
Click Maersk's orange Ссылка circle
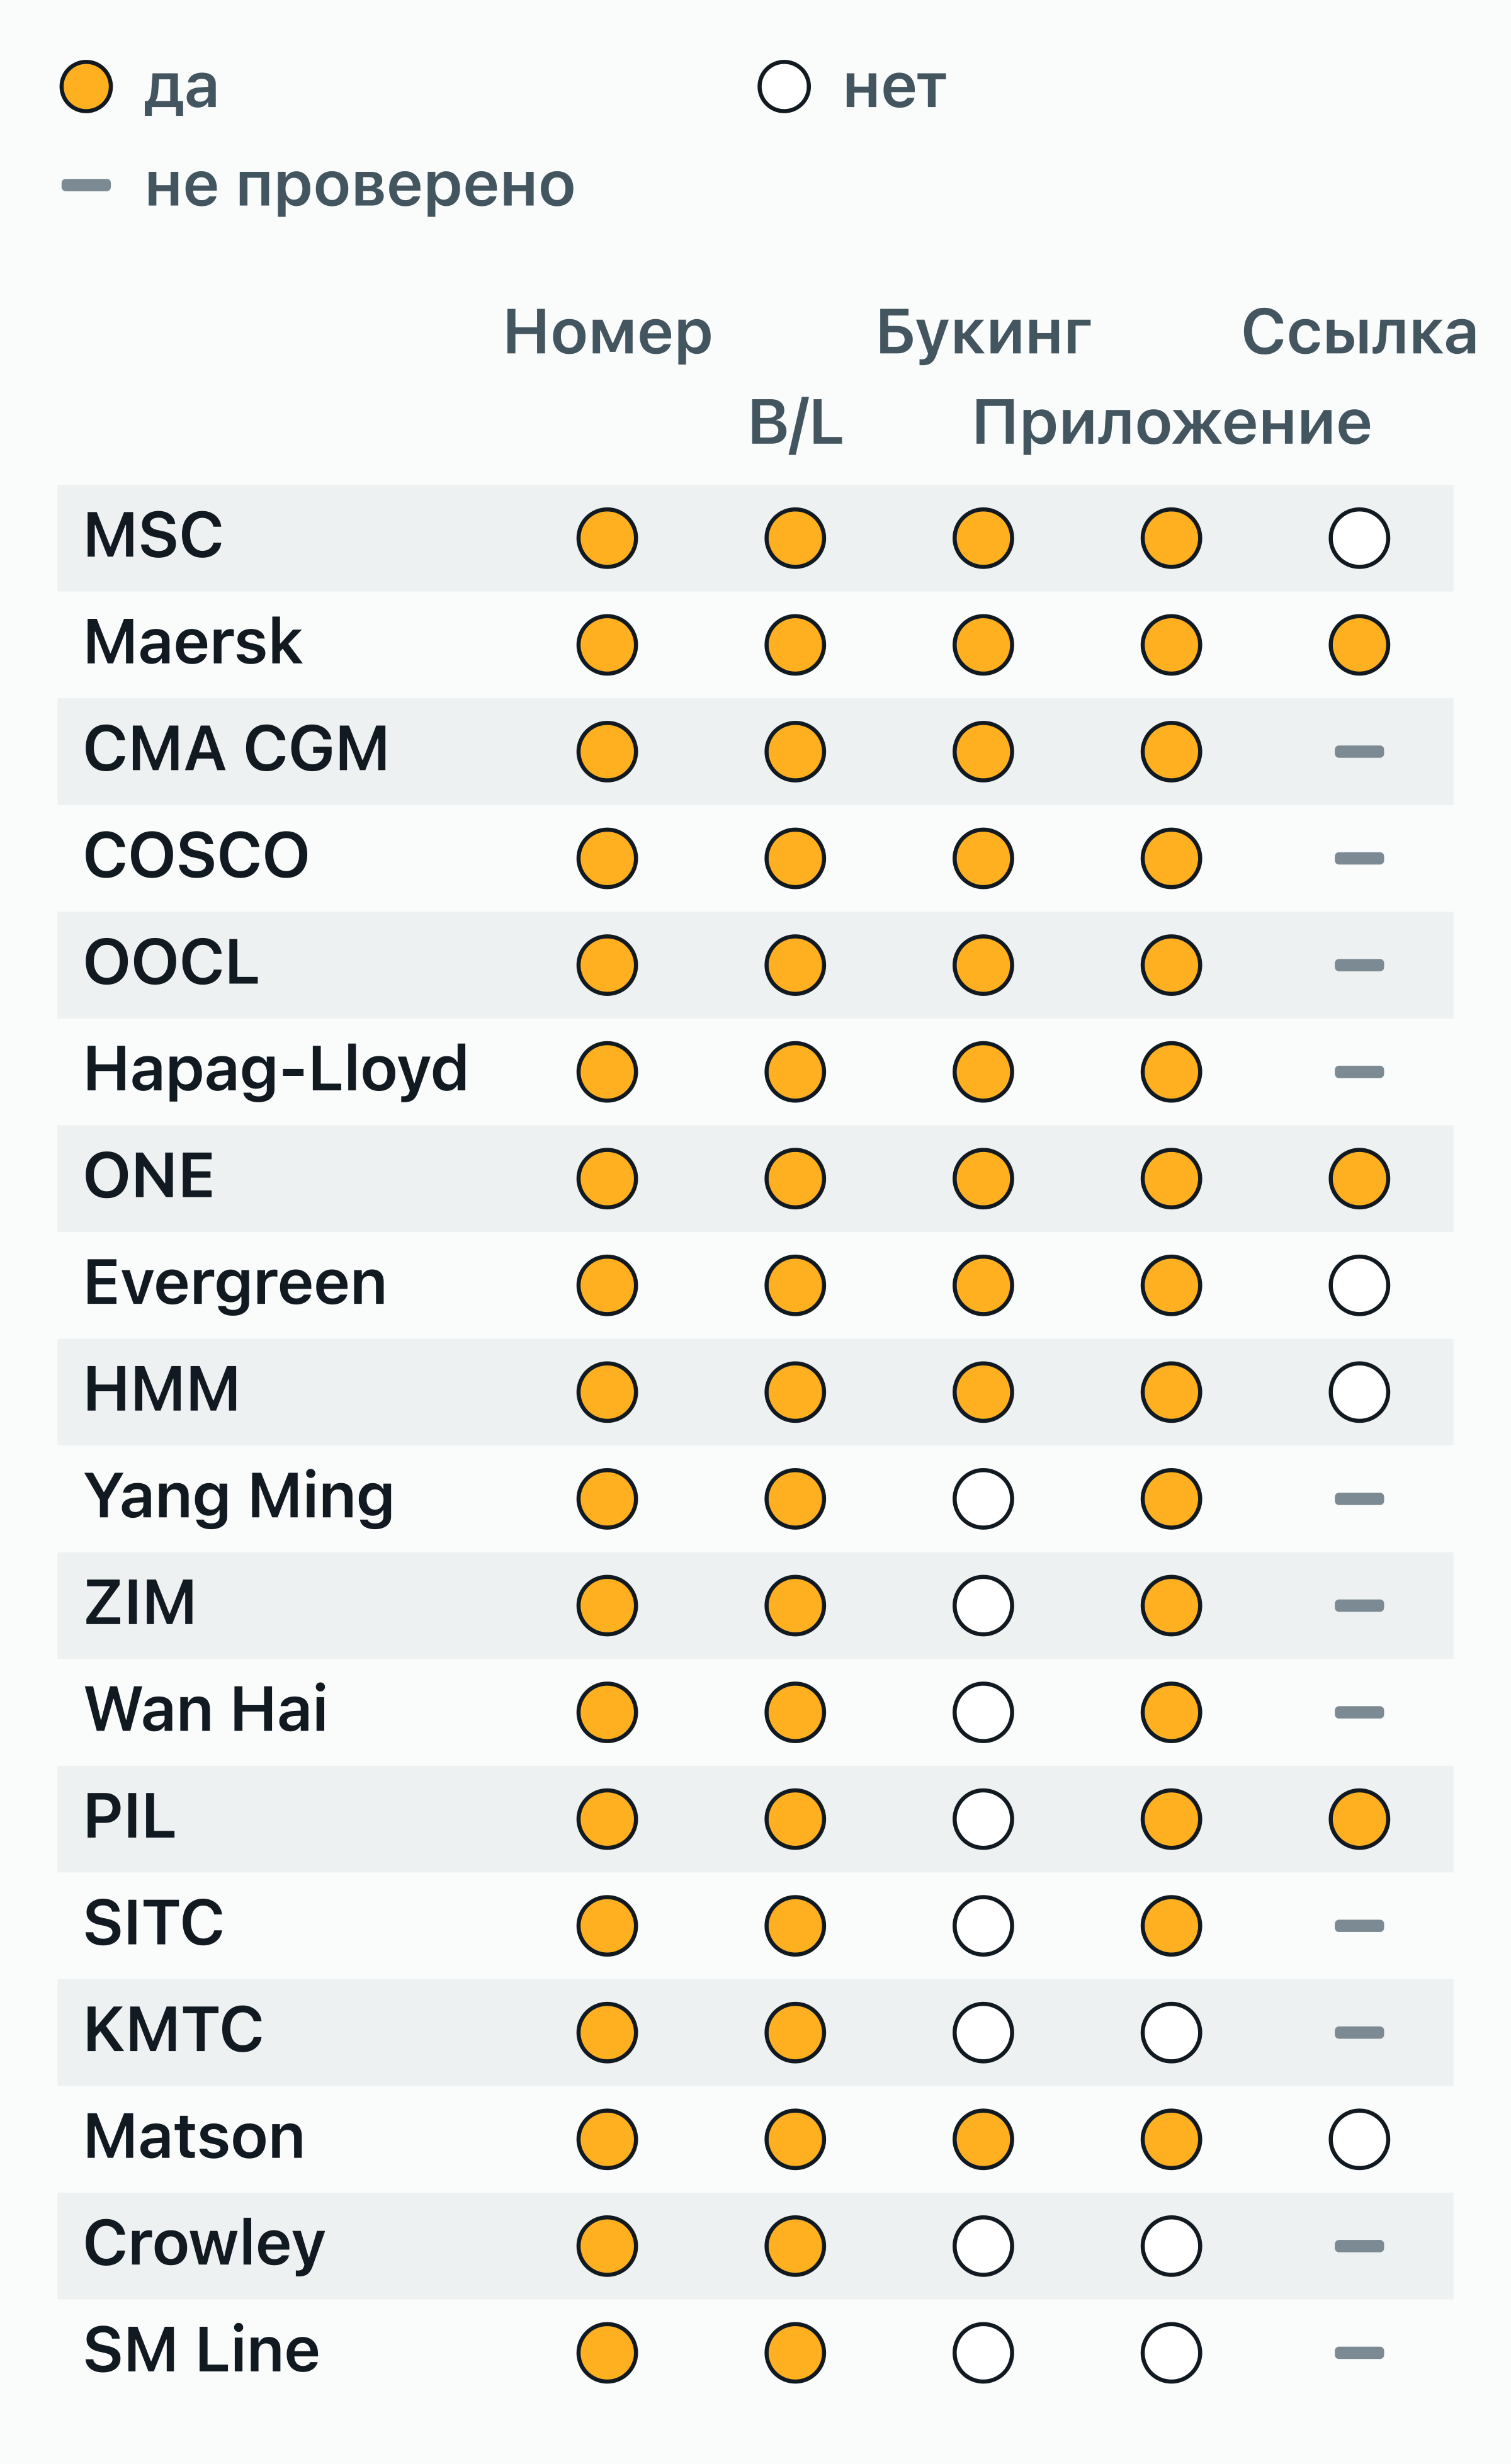(x=1359, y=645)
